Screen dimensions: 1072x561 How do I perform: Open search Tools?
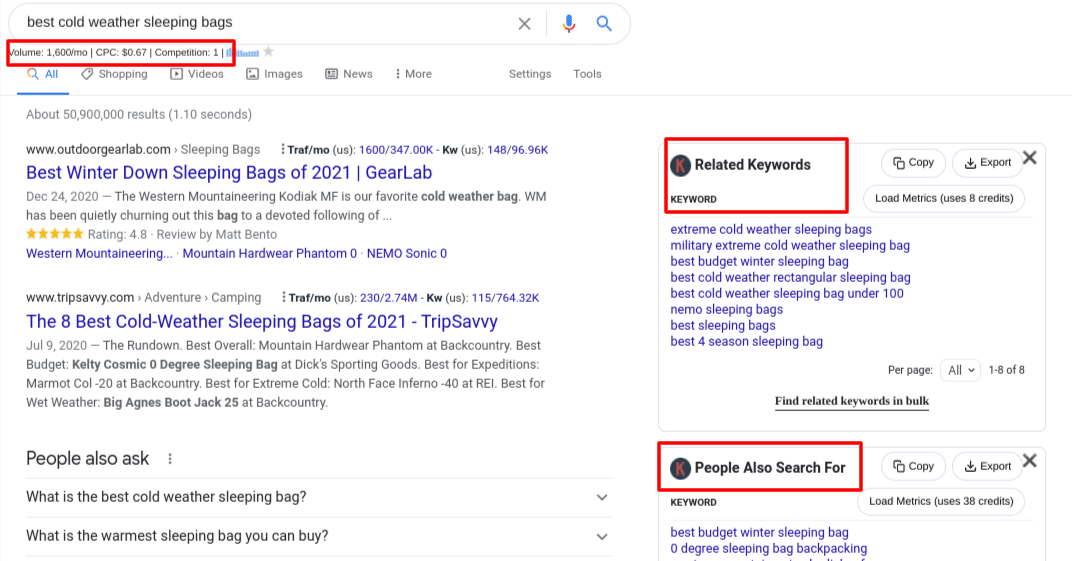coord(587,74)
